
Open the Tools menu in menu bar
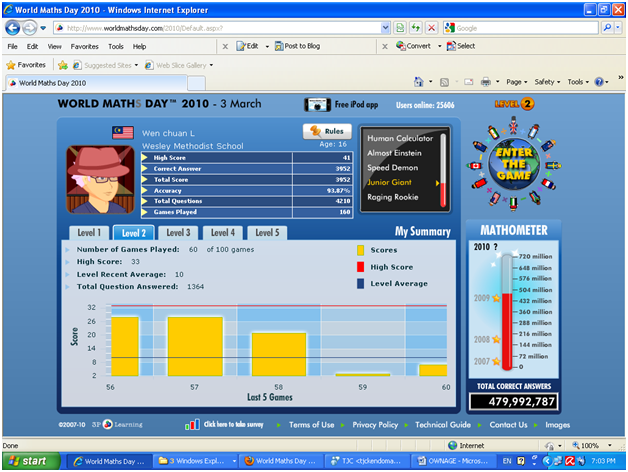pyautogui.click(x=116, y=46)
